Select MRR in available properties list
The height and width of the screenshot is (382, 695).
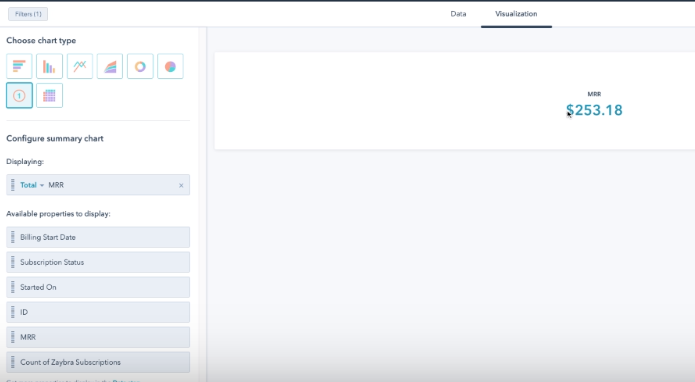pos(98,337)
